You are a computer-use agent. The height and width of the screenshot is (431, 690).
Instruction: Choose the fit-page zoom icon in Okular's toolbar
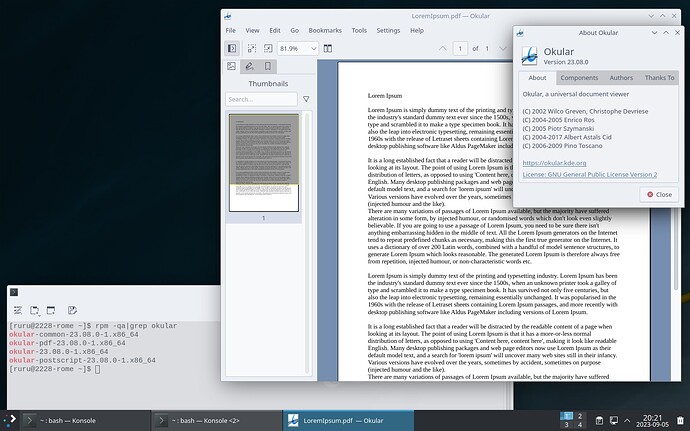(268, 48)
